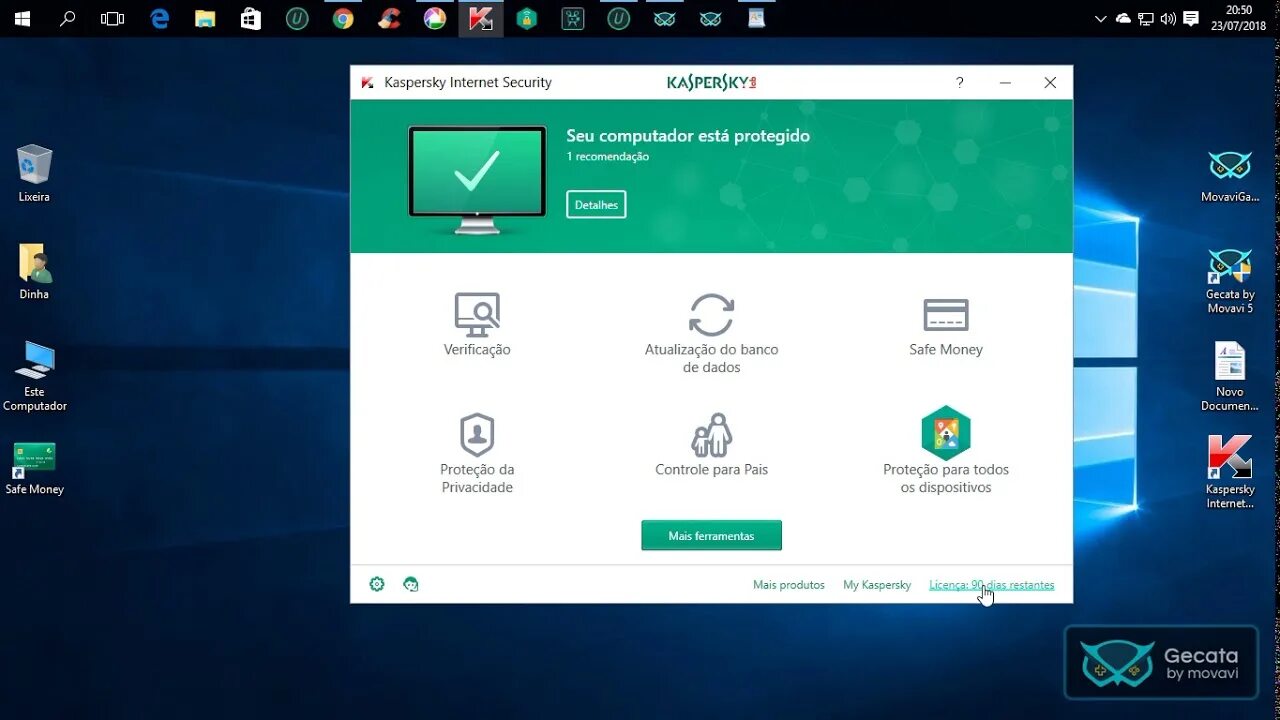Launch Microsoft Edge from the taskbar
This screenshot has height=720, width=1280.
tap(159, 18)
